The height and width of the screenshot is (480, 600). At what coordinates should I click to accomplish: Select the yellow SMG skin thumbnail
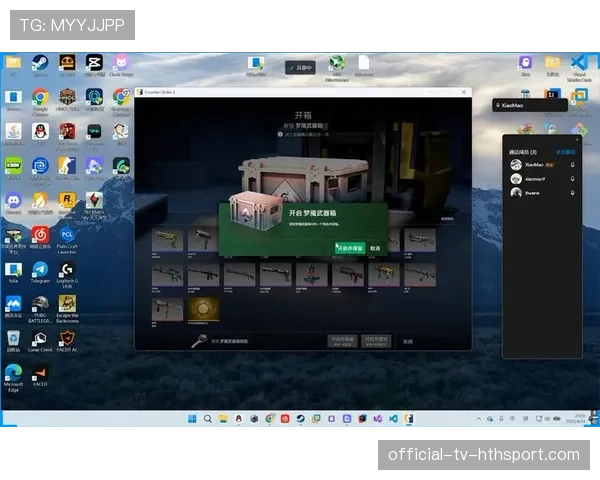pos(384,274)
